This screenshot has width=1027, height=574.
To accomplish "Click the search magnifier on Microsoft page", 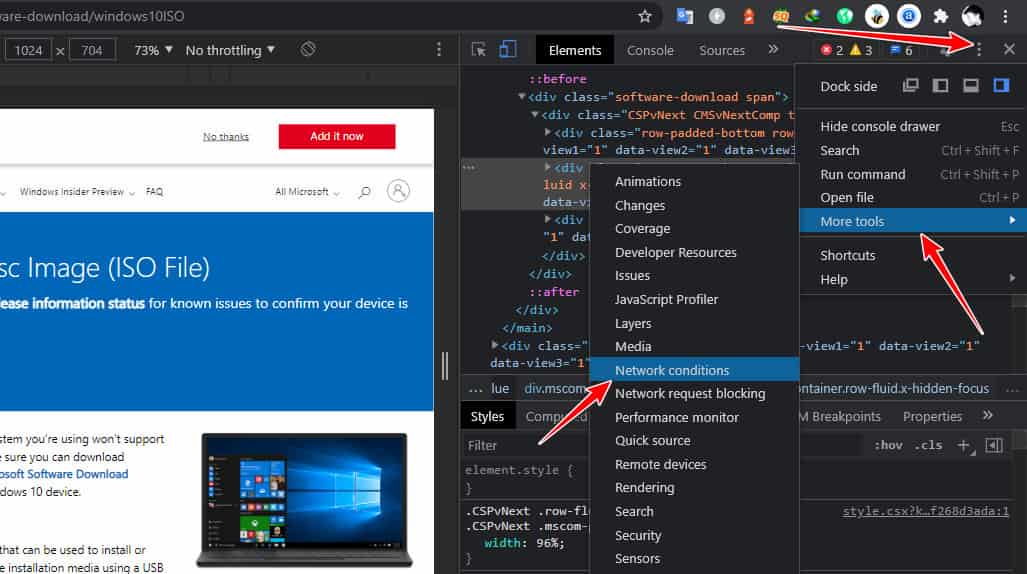I will point(365,192).
